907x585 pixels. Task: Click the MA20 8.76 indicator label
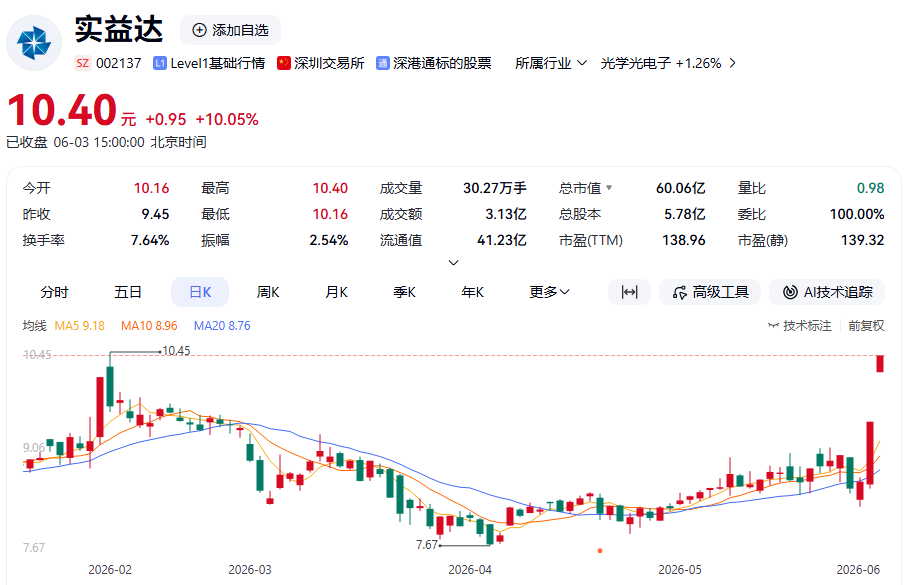[222, 326]
